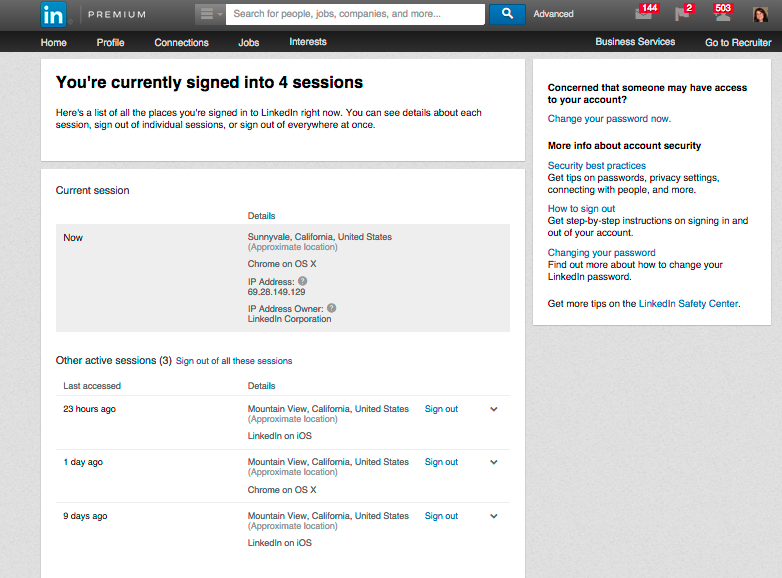
Task: Expand the 23 hours ago session details
Action: pos(493,409)
